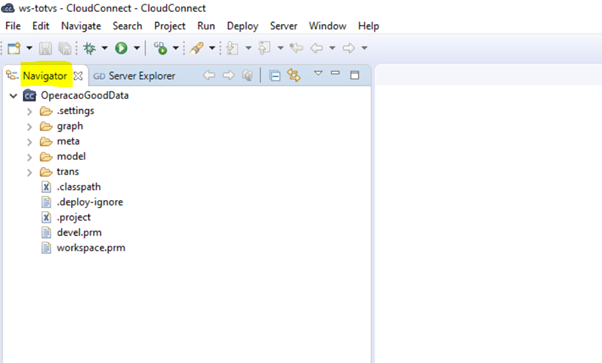Open the Previous Annotation dropdown arrow
This screenshot has width=602, height=363.
pyautogui.click(x=281, y=48)
